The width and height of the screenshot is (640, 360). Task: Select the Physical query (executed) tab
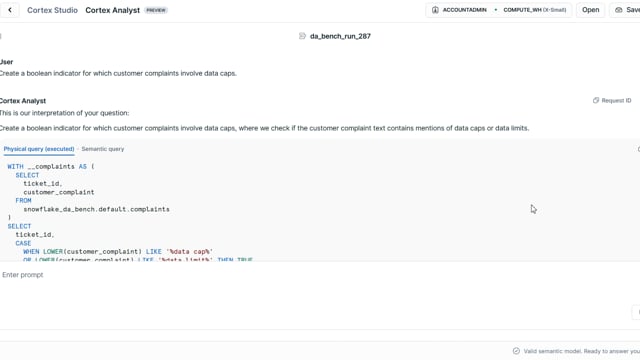(39, 149)
